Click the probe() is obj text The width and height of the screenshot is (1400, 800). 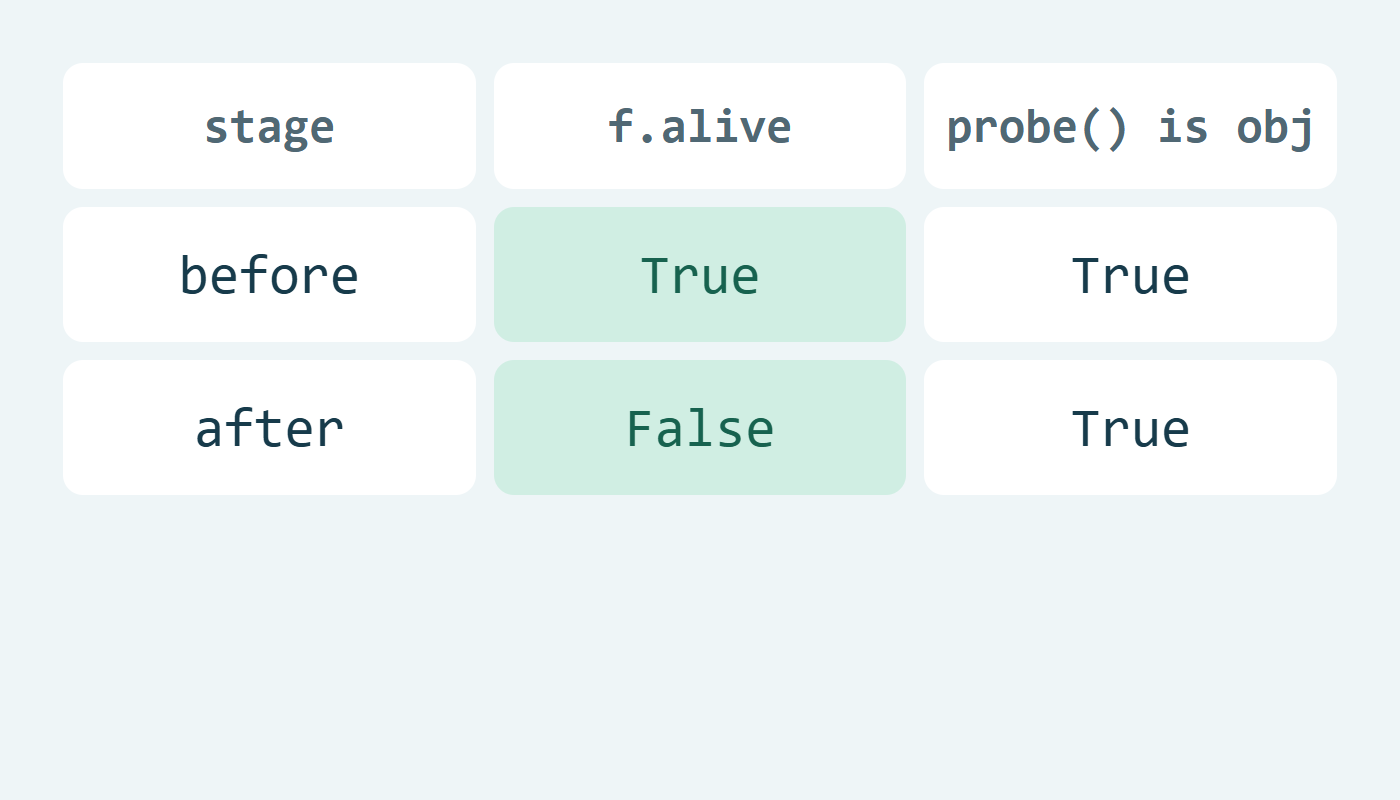[x=1130, y=128]
